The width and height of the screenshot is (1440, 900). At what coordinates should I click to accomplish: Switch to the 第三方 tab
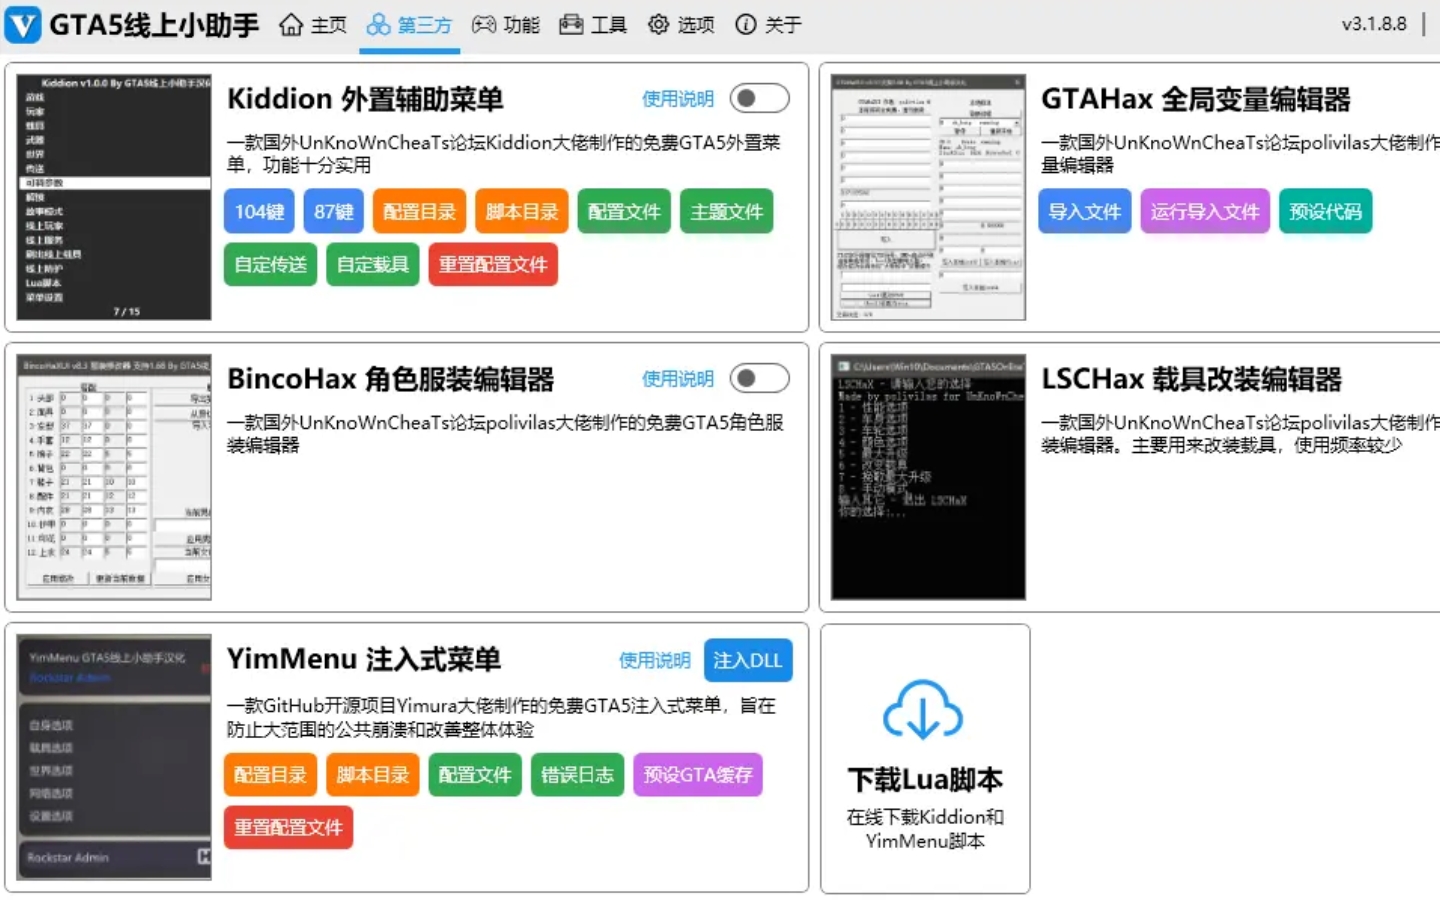[409, 24]
